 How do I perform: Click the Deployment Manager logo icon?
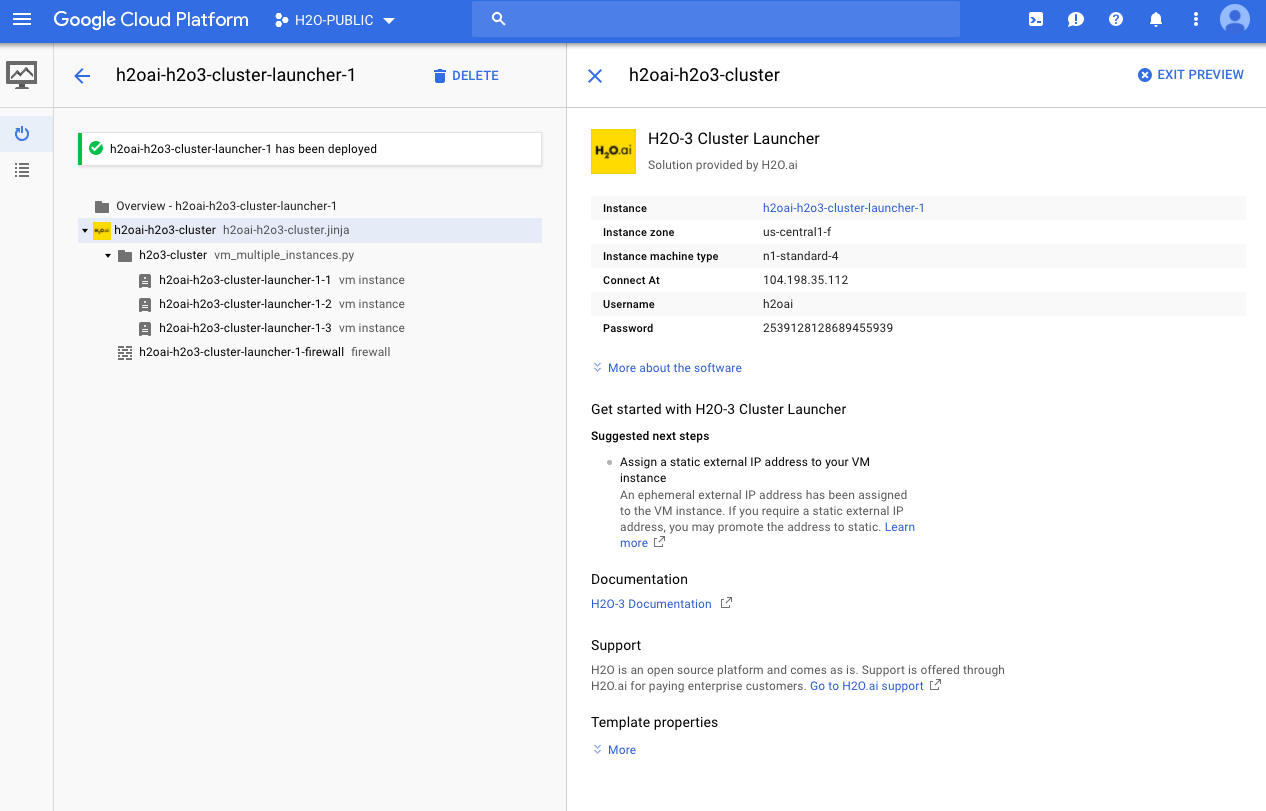(22, 75)
